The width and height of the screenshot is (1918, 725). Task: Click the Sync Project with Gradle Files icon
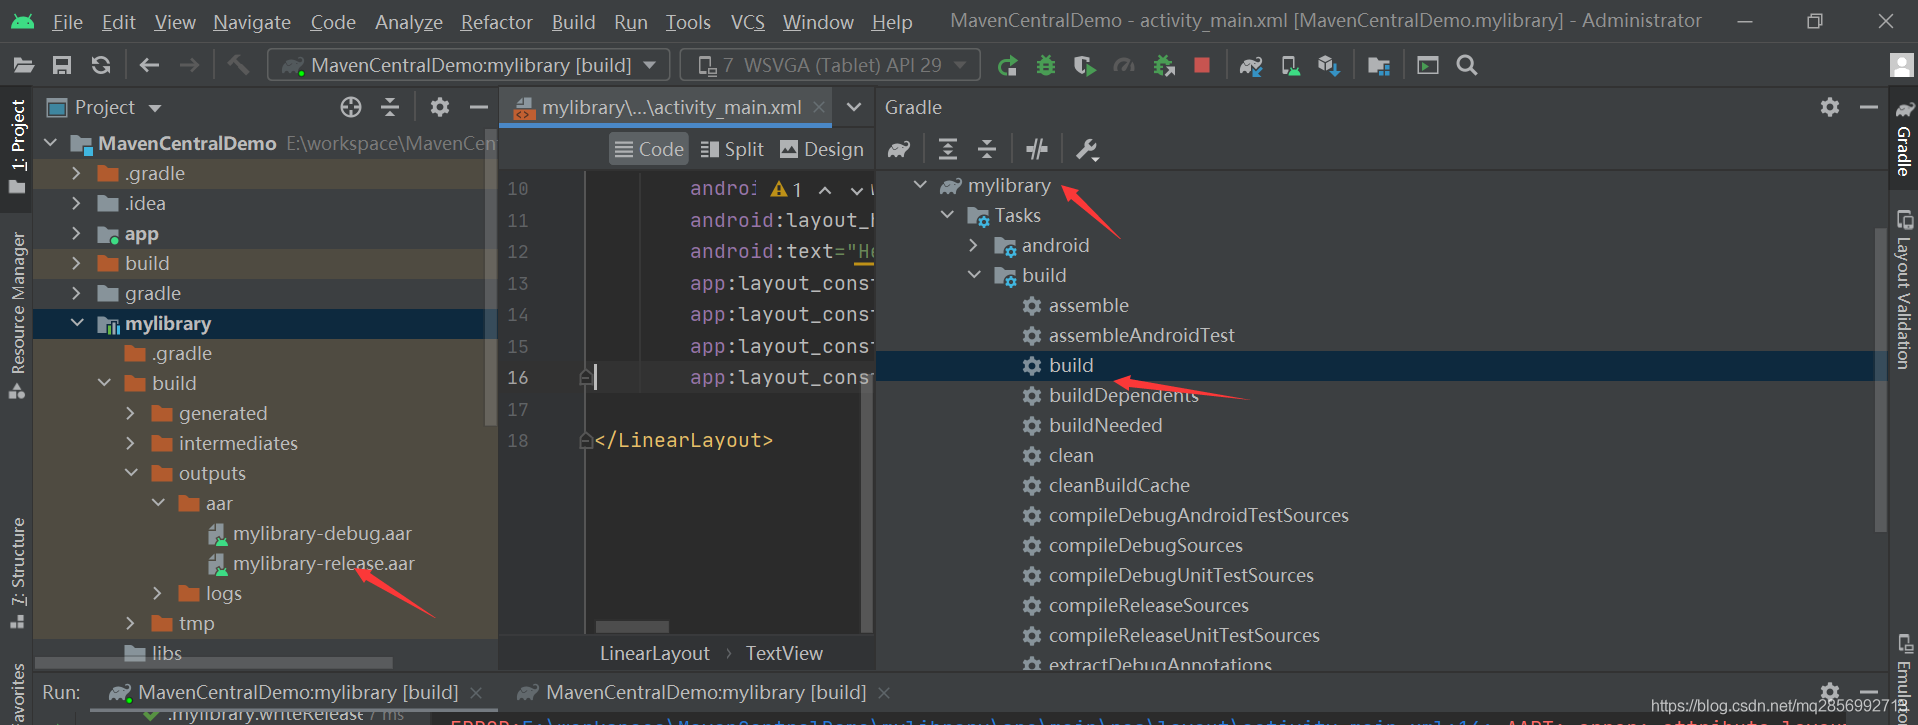(1251, 66)
